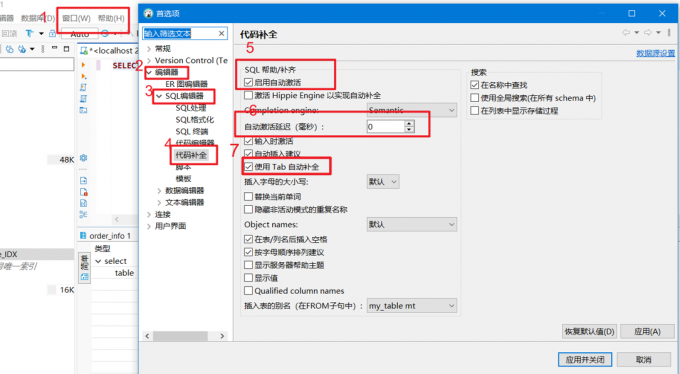This screenshot has width=680, height=374.
Task: Click the execute statement in new tab icon
Action: [84, 76]
